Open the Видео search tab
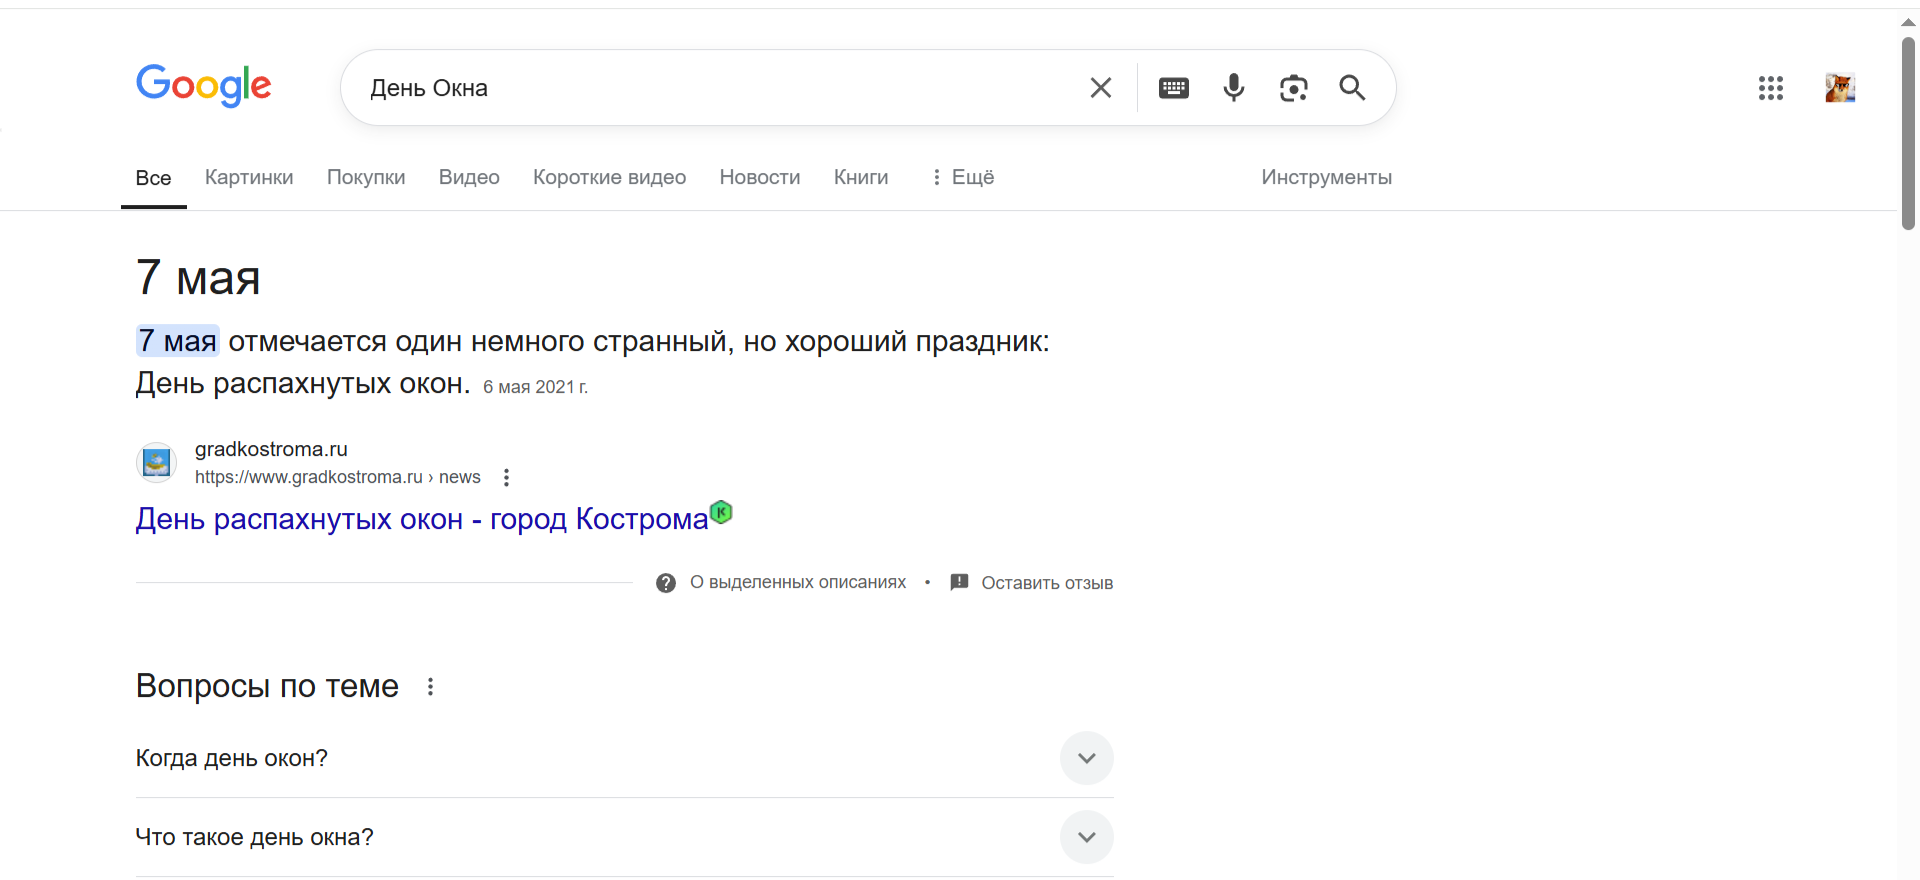 coord(469,177)
